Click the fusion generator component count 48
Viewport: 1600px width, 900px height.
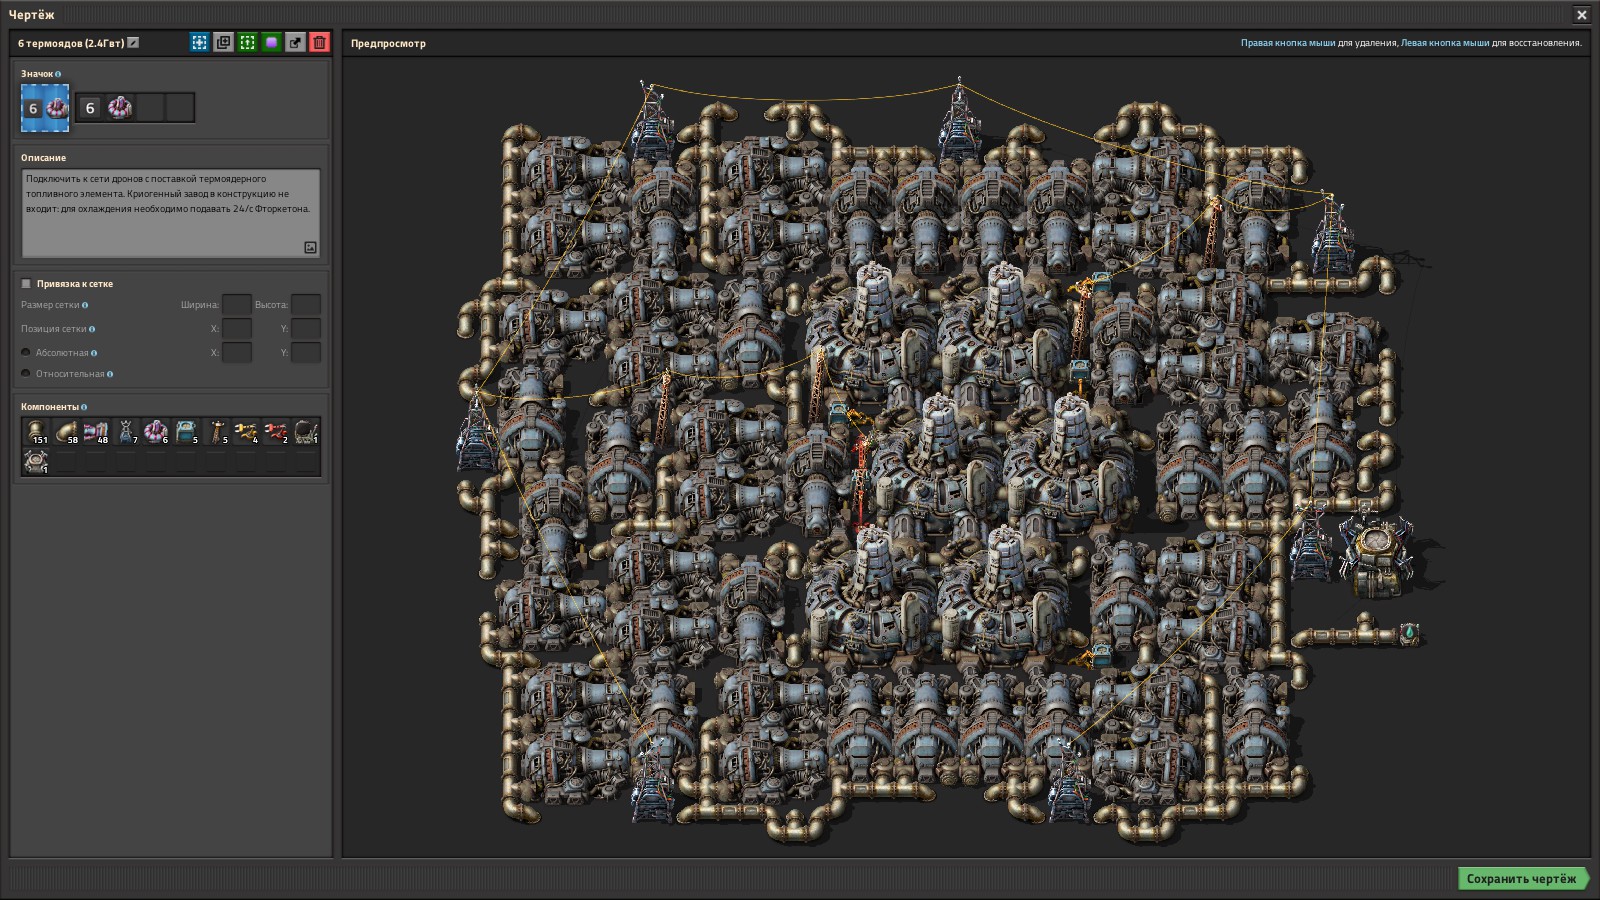96,432
